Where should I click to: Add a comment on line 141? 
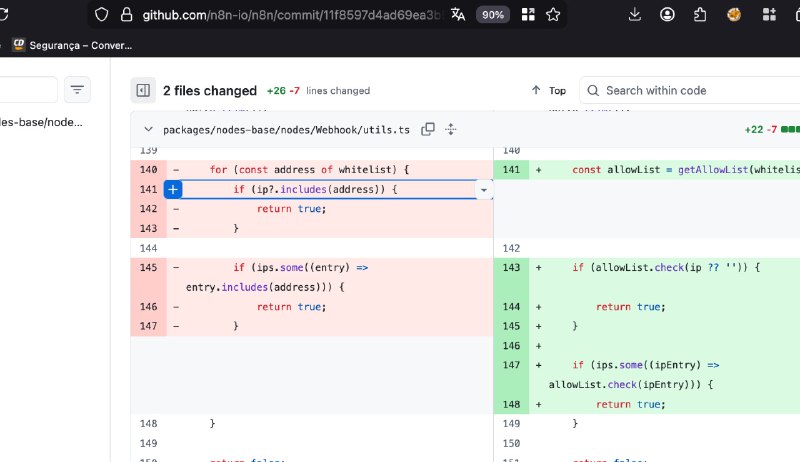point(172,189)
